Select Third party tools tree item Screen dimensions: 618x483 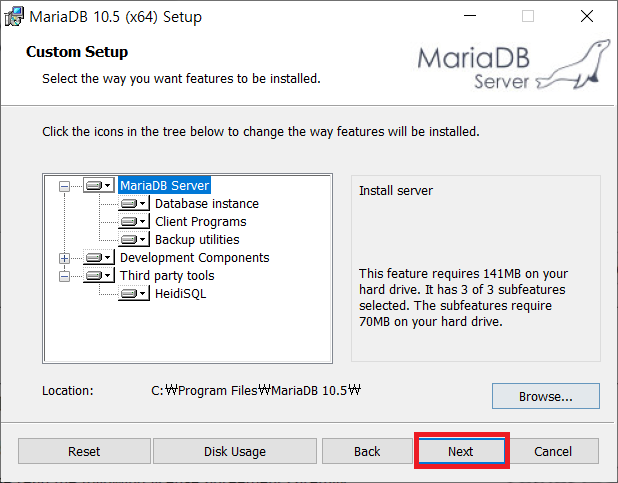pos(167,276)
